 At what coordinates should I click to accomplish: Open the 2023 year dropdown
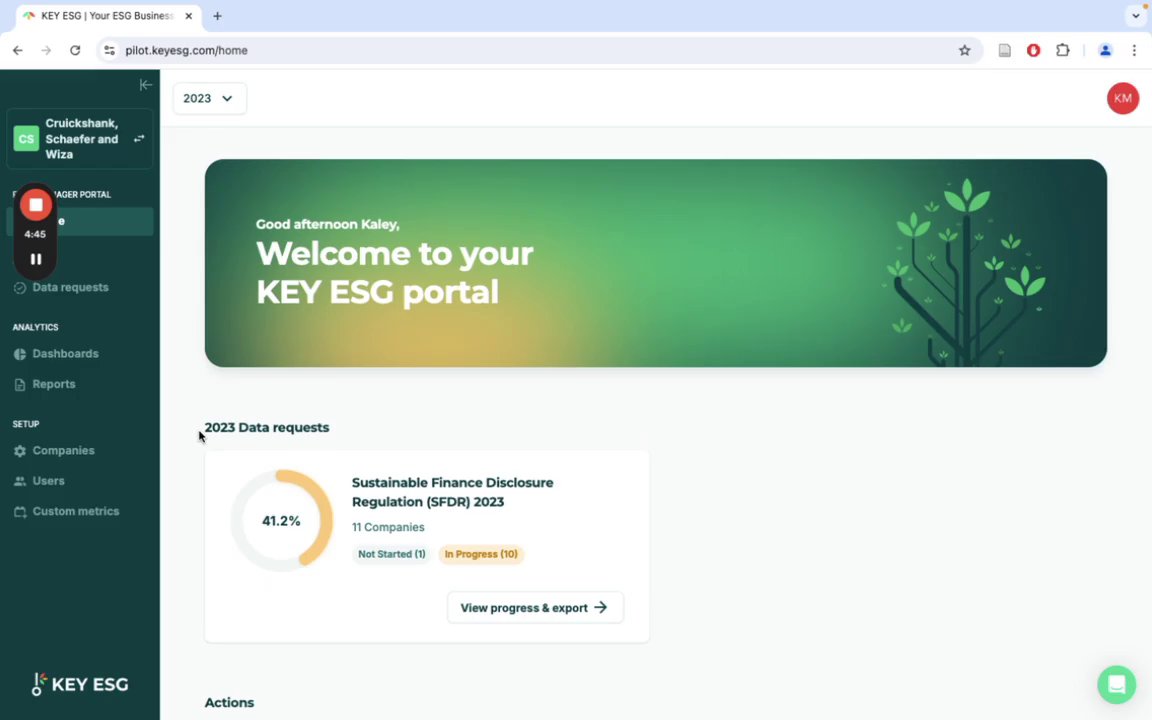pyautogui.click(x=209, y=98)
